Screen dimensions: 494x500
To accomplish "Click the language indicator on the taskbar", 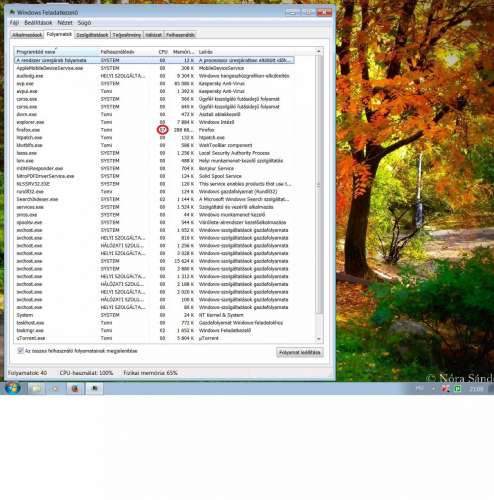I will (x=419, y=389).
